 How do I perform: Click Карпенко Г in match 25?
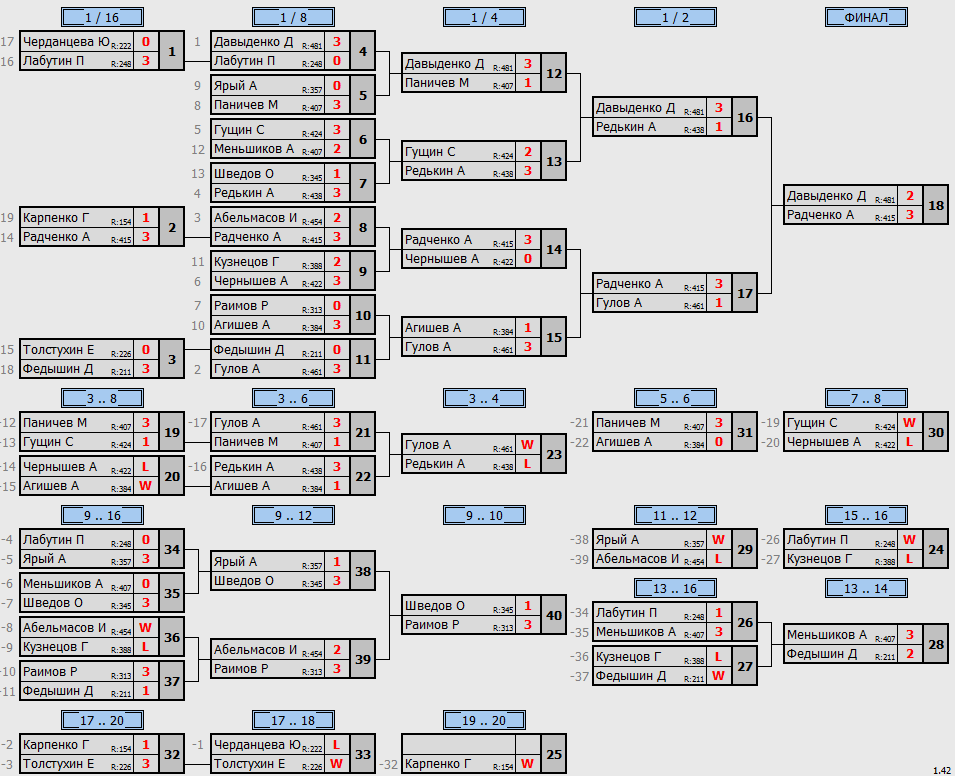click(x=437, y=764)
